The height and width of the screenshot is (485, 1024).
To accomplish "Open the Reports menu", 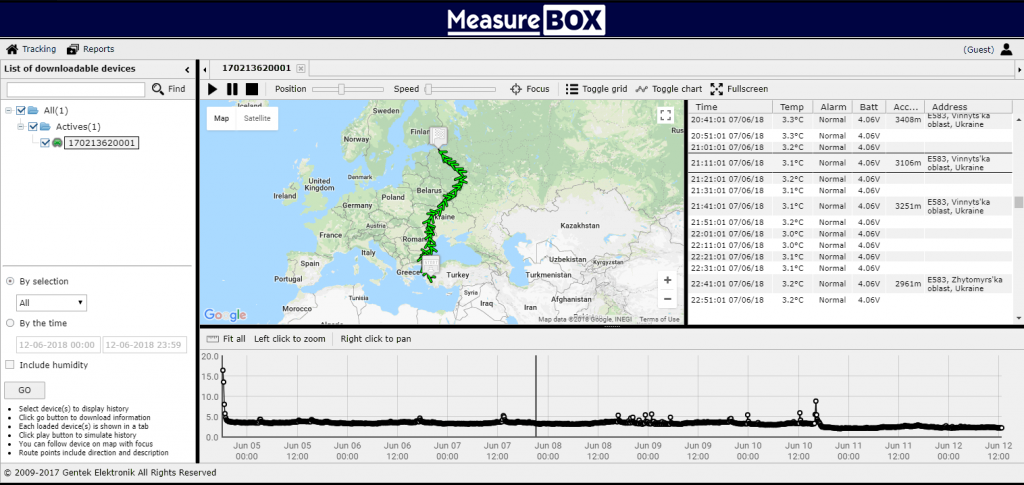I will click(90, 49).
